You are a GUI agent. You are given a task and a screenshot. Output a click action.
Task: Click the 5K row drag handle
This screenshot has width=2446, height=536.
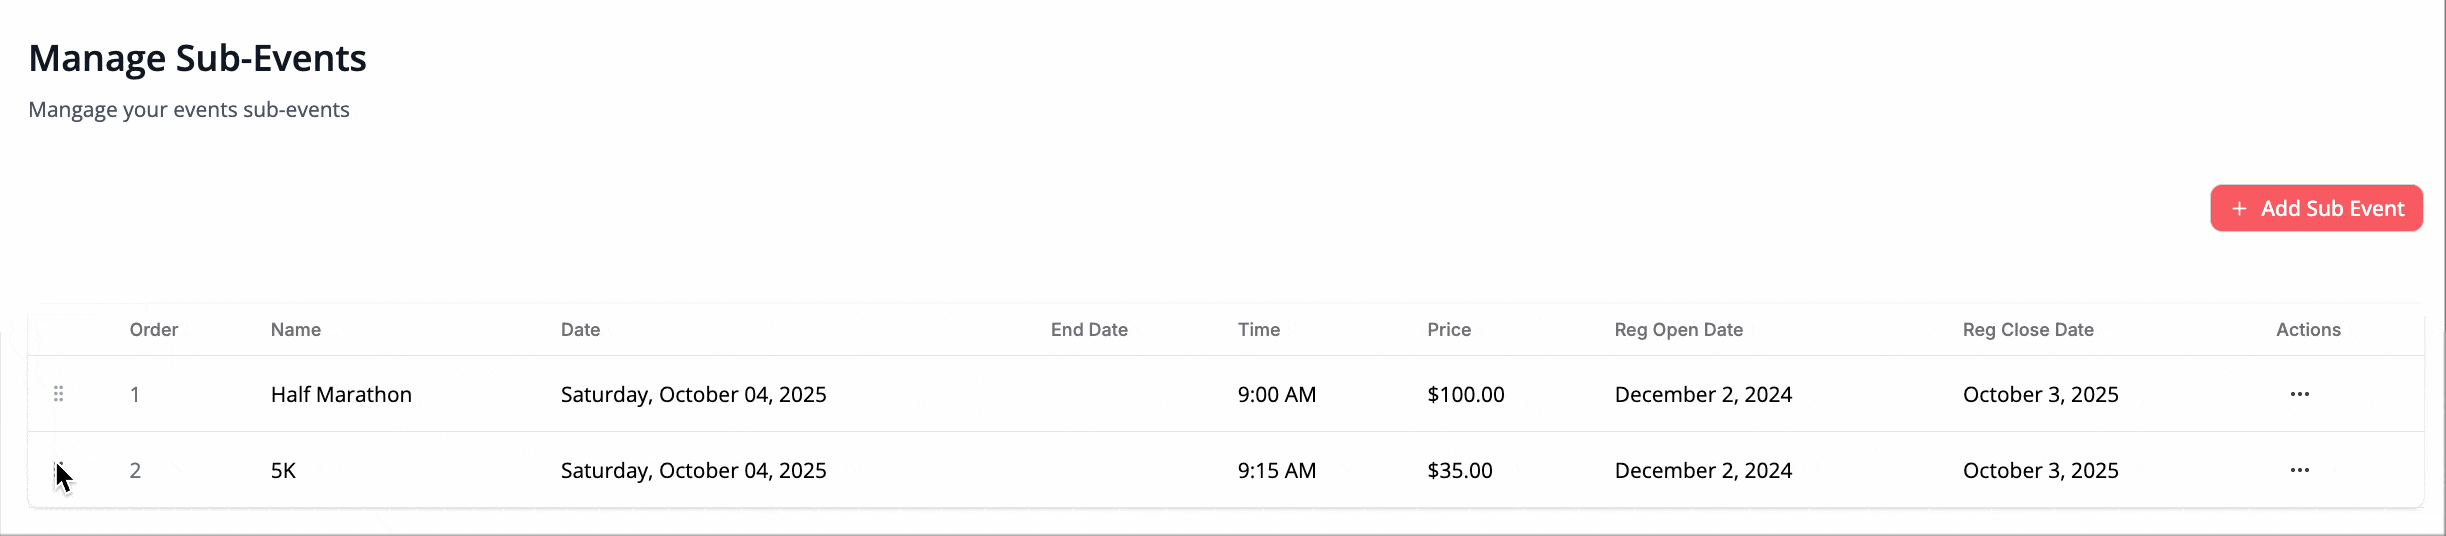click(x=59, y=470)
